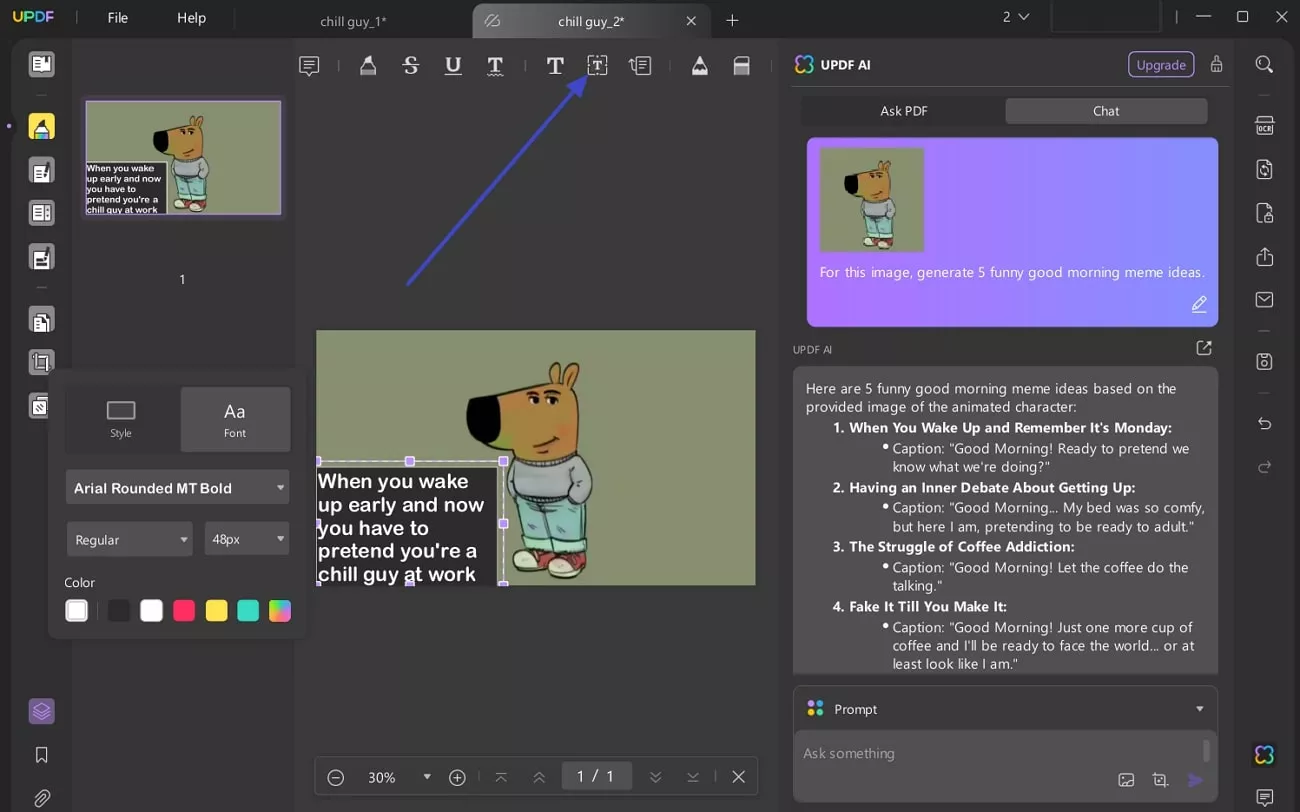The height and width of the screenshot is (812, 1300).
Task: Select the Font tab in properties popup
Action: coord(235,419)
